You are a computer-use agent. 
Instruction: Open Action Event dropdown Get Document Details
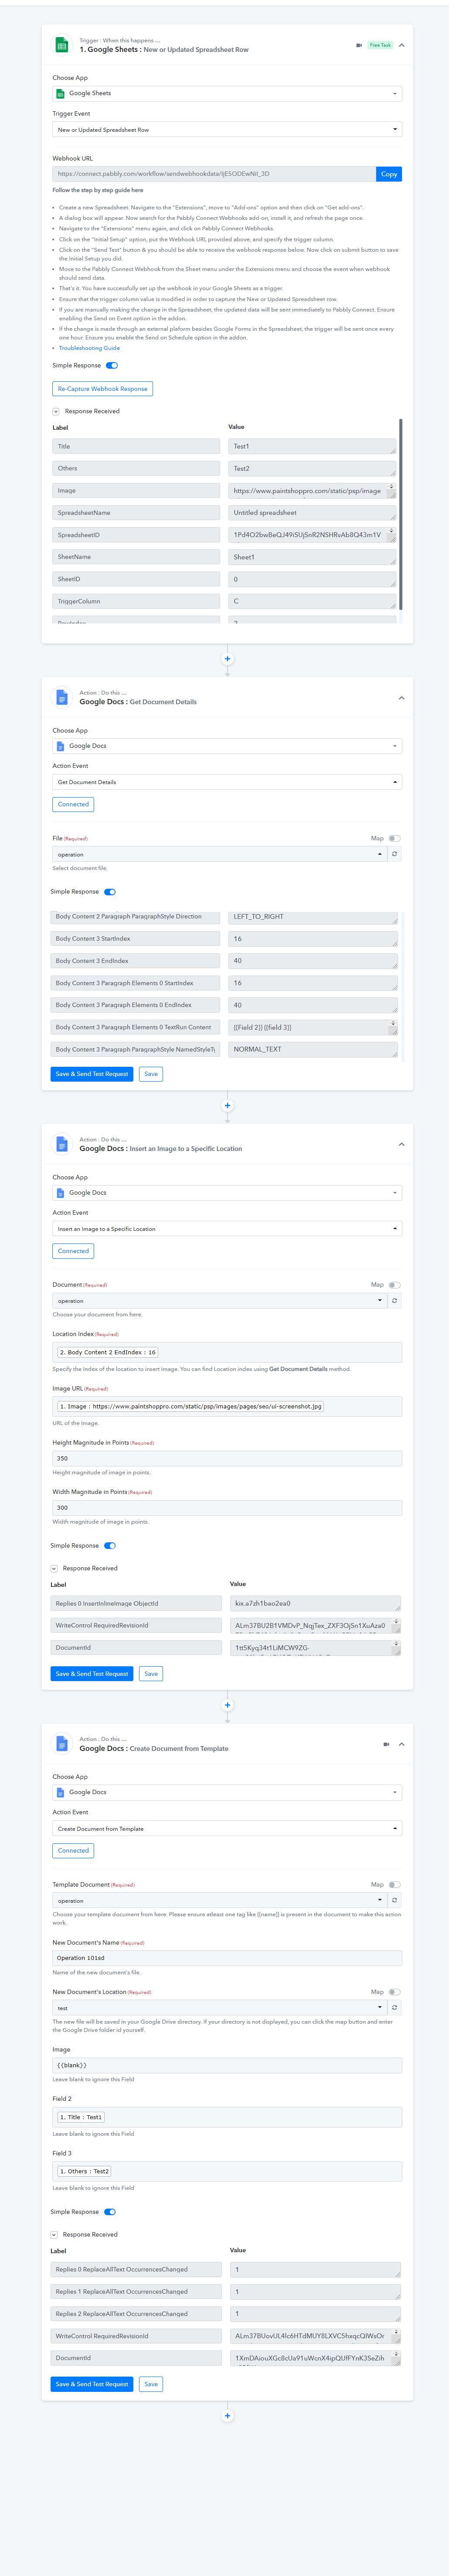(x=227, y=782)
